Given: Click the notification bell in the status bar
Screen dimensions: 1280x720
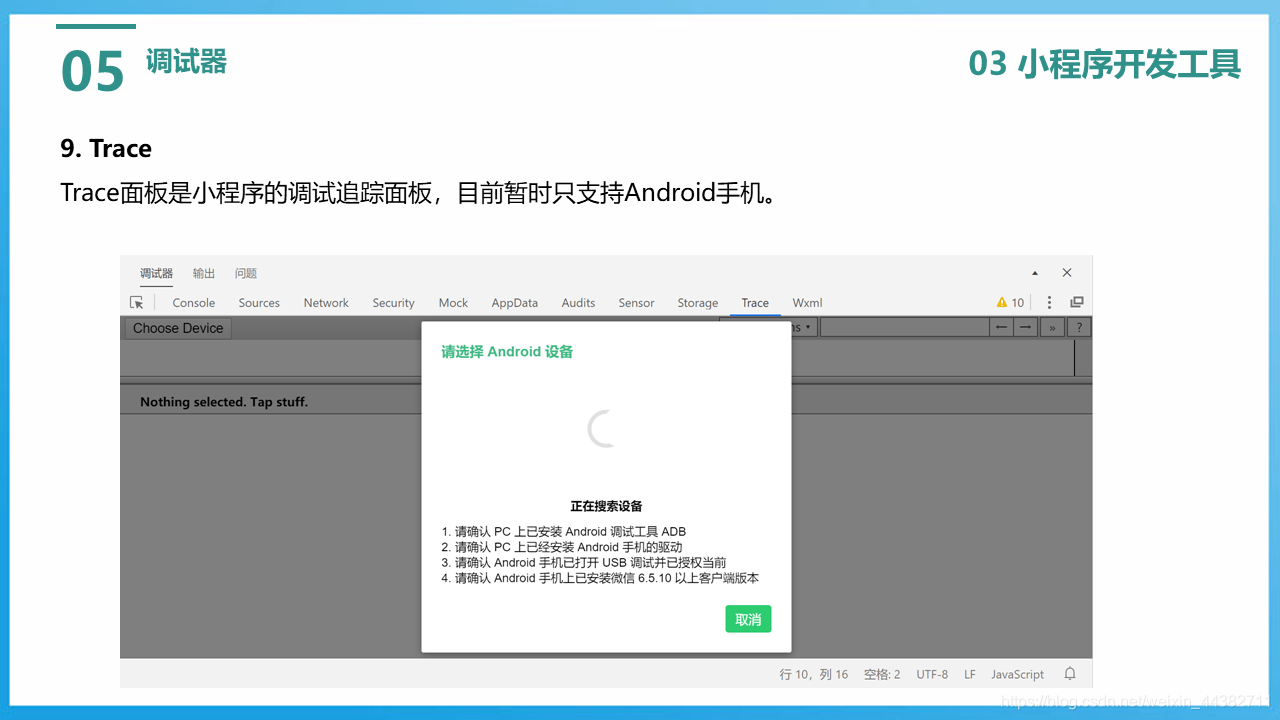Looking at the screenshot, I should (1070, 674).
